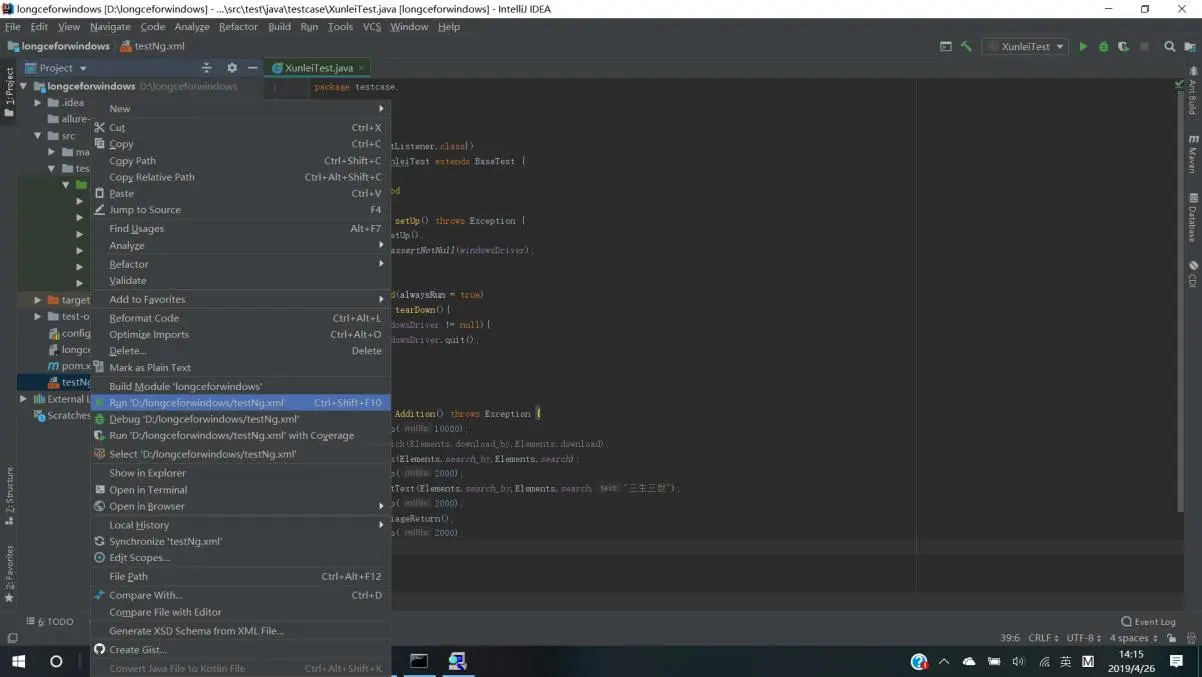Open the Build menu
Screen dimensions: 1202x677
pyautogui.click(x=280, y=27)
